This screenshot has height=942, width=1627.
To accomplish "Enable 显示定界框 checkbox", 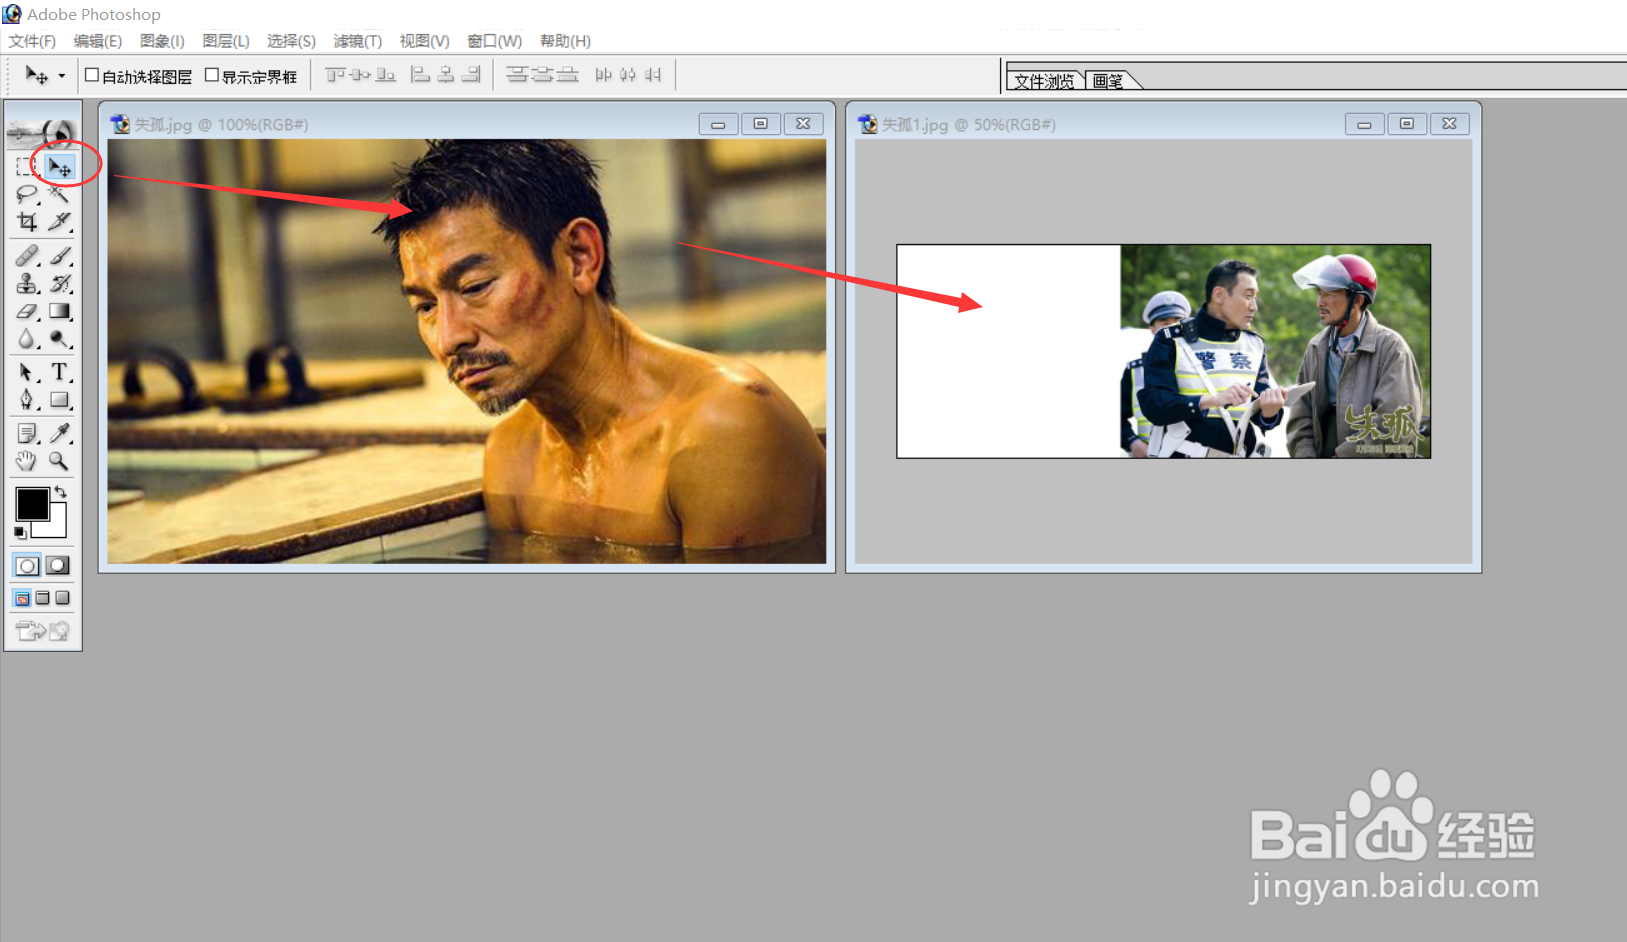I will click(212, 75).
